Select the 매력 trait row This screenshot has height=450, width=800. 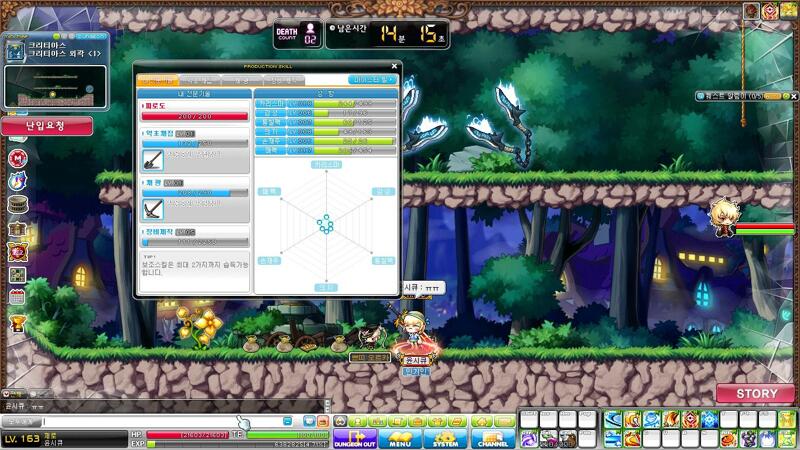[x=326, y=151]
